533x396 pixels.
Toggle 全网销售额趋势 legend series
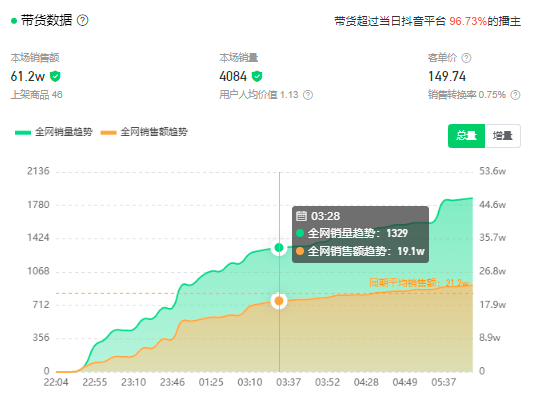144,132
